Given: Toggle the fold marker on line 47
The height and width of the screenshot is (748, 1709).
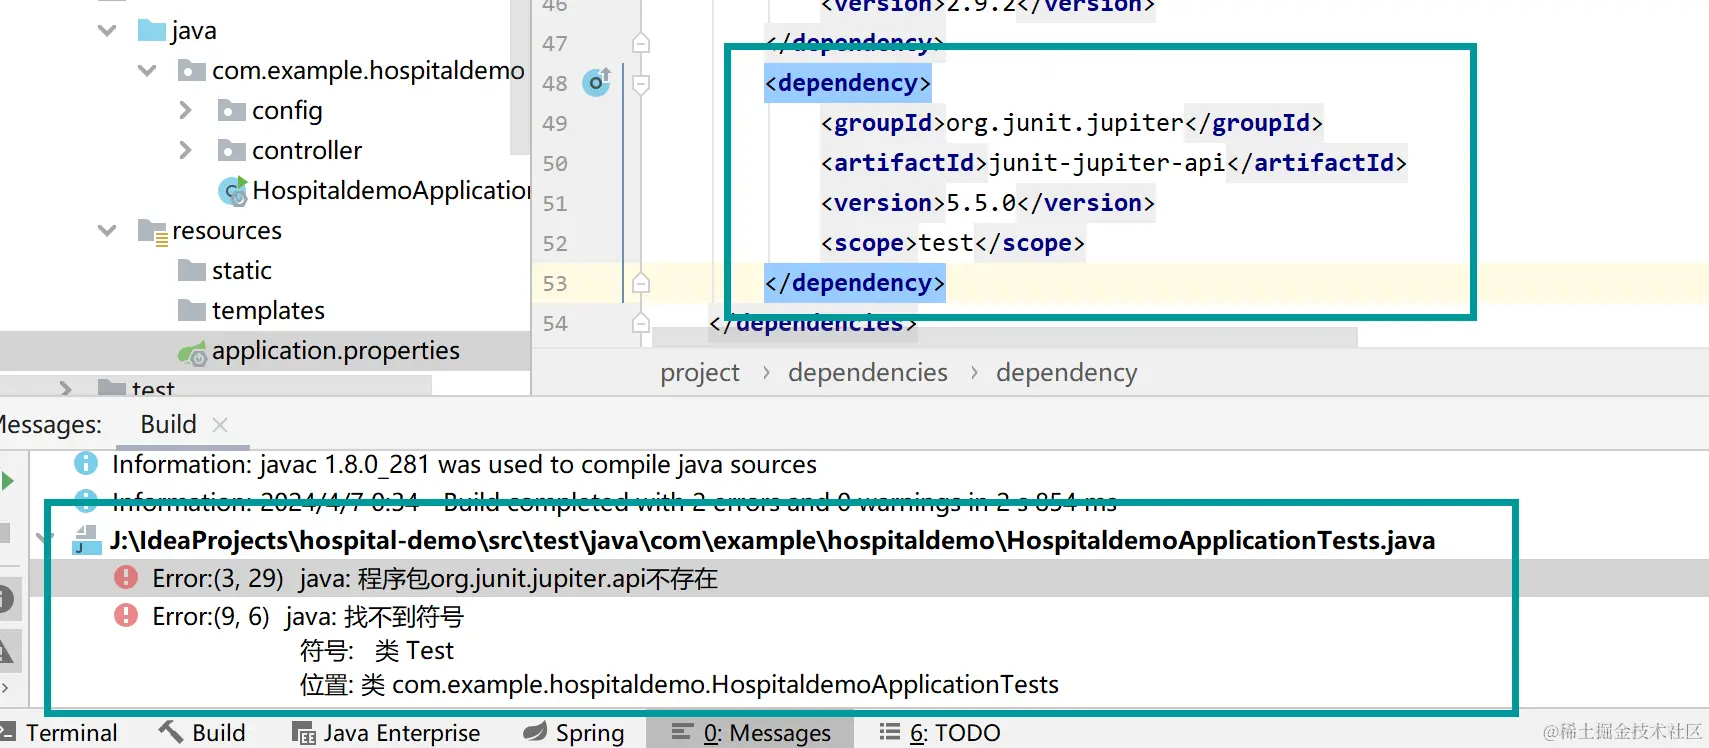Looking at the screenshot, I should (x=642, y=43).
